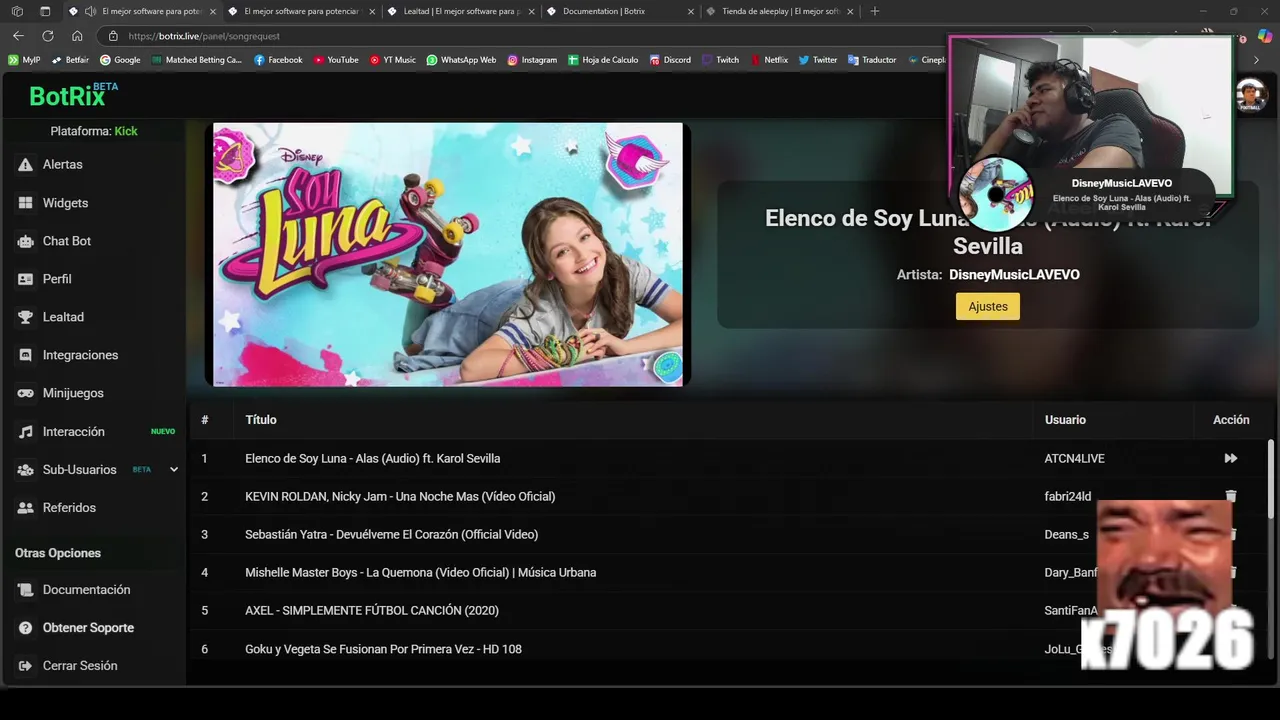Open Documentación from Otras Opciones
The width and height of the screenshot is (1280, 720).
[x=86, y=590]
